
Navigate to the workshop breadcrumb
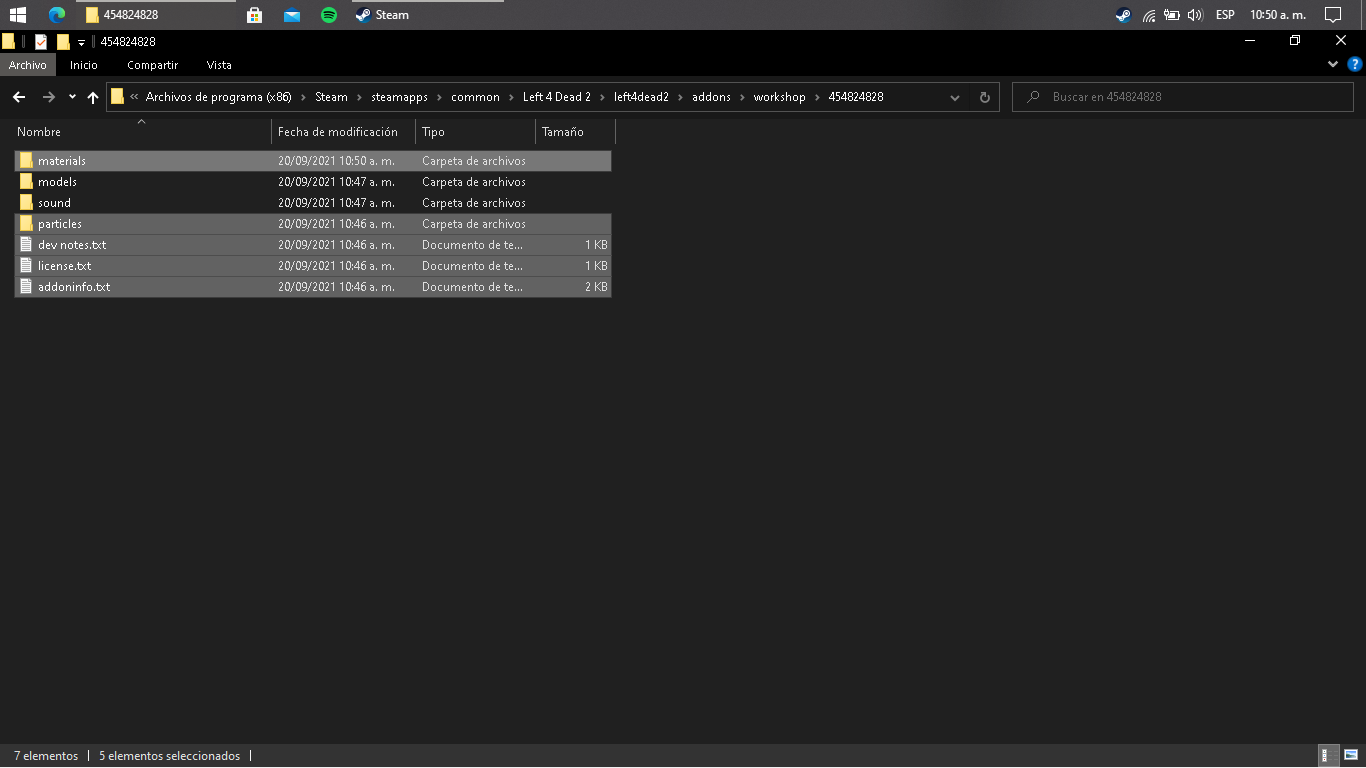(x=780, y=97)
